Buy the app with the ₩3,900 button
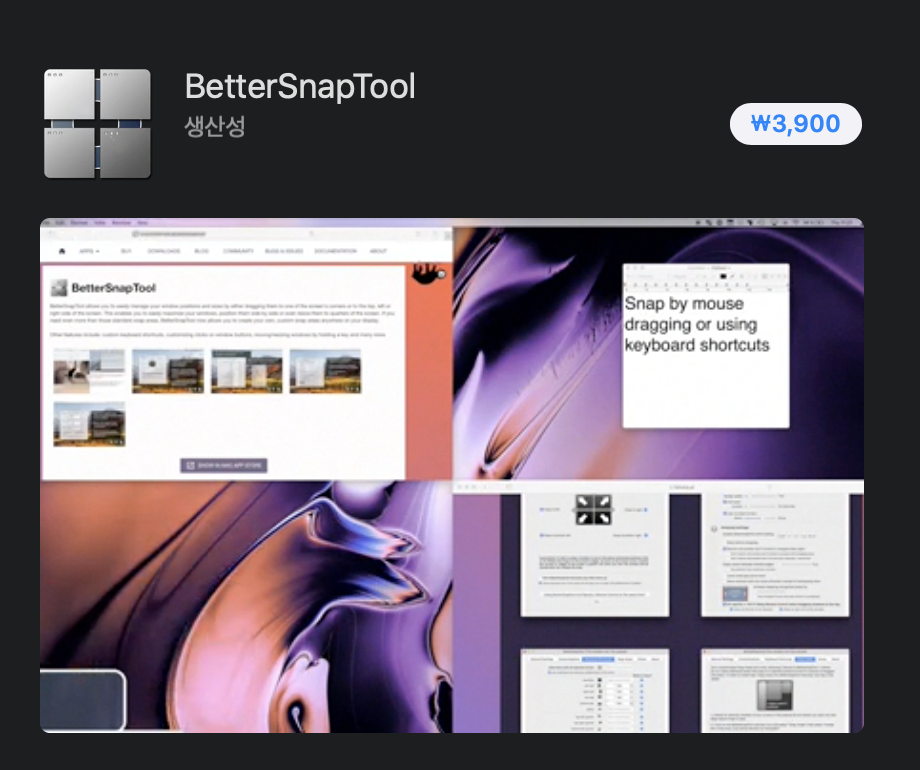Viewport: 920px width, 770px height. coord(796,124)
